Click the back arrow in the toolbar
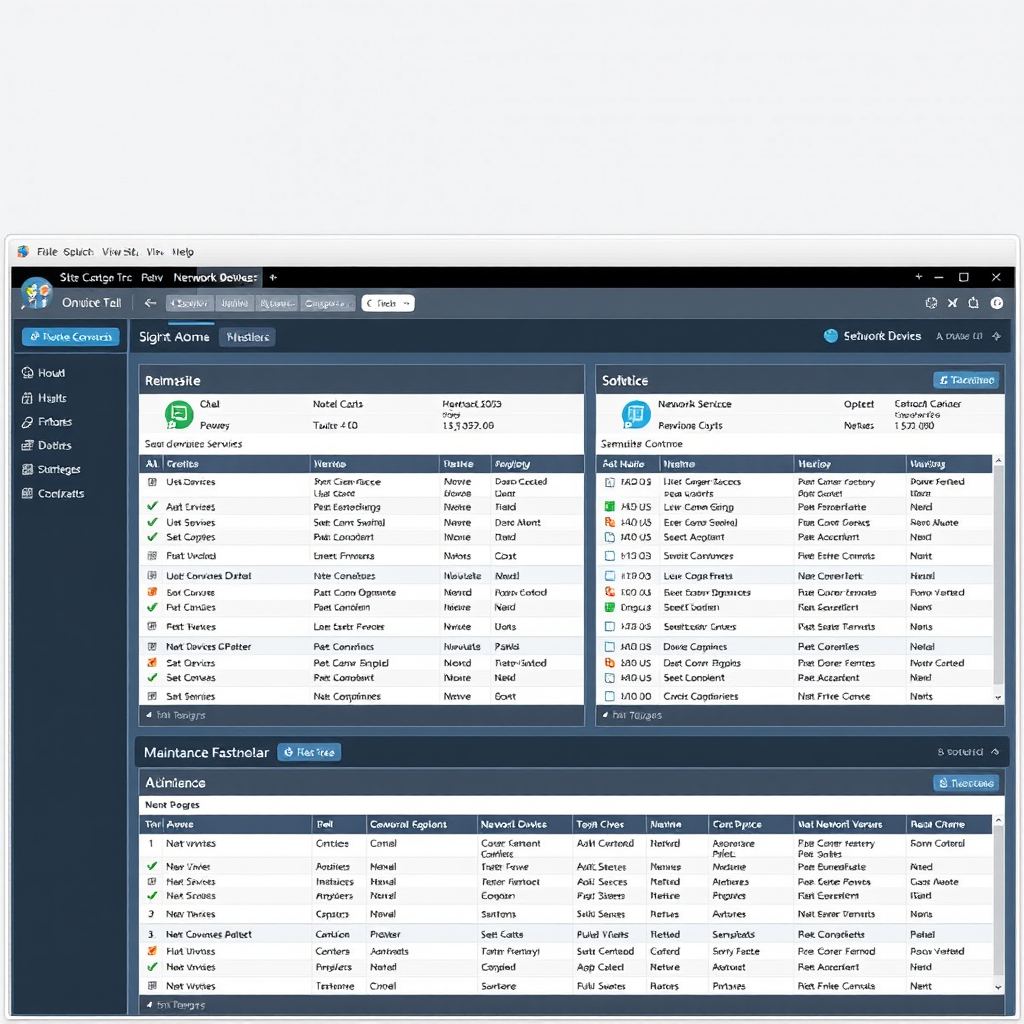The image size is (1024, 1024). click(150, 303)
